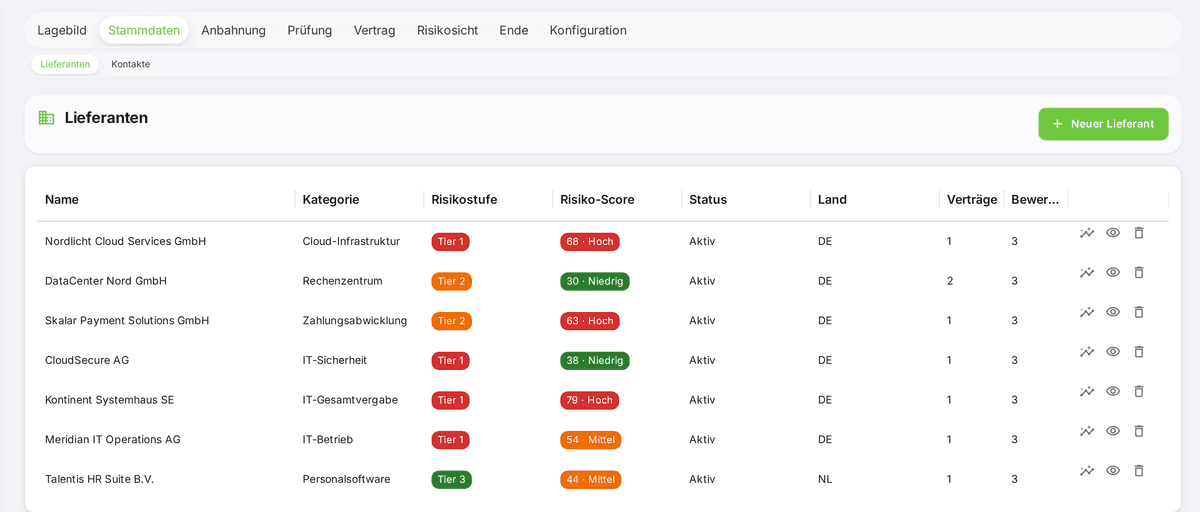The height and width of the screenshot is (512, 1200).
Task: Open trend chart for Nordlicht Cloud Services GmbH
Action: (x=1087, y=233)
